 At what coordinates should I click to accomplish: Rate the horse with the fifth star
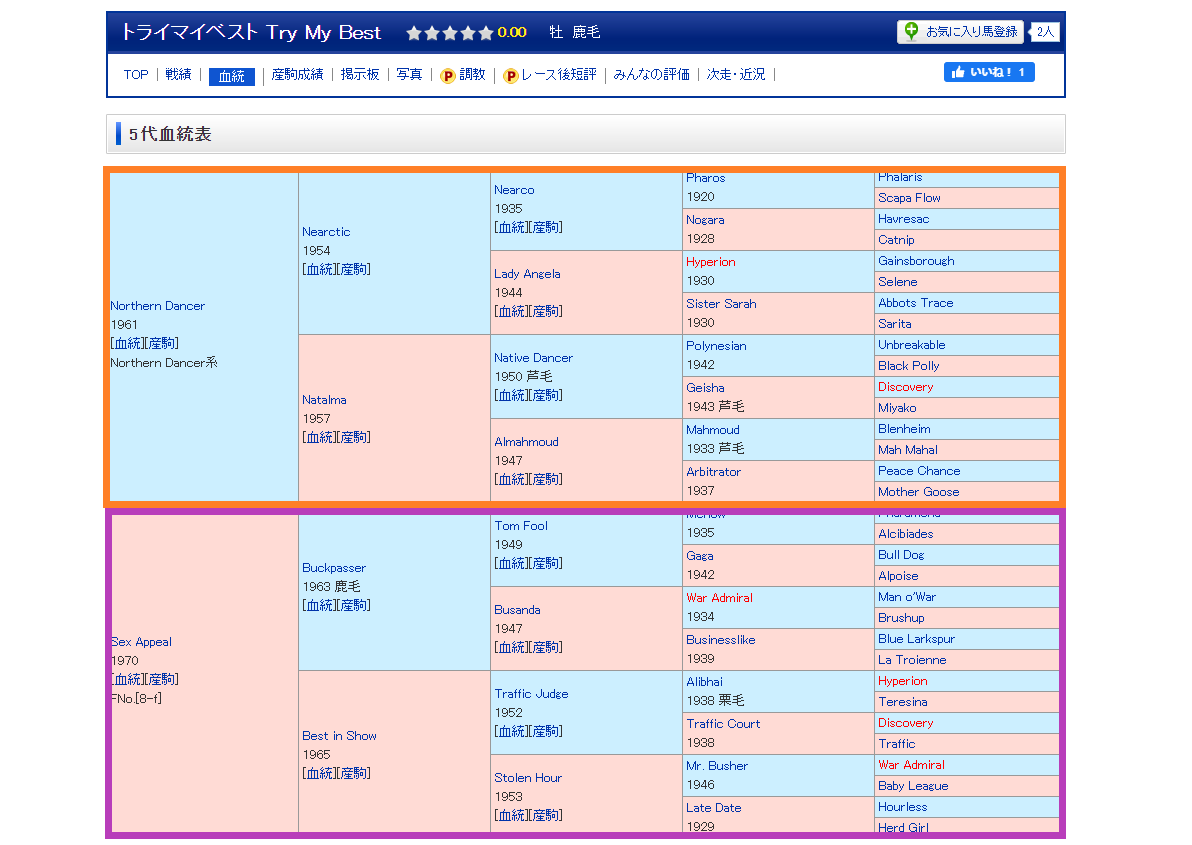point(486,33)
